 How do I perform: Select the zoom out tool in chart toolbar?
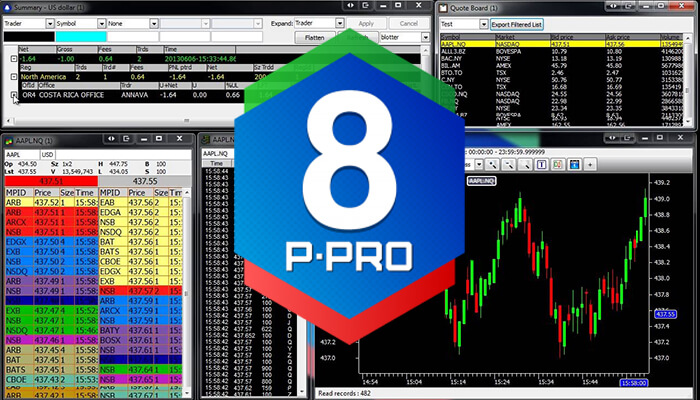tap(509, 165)
